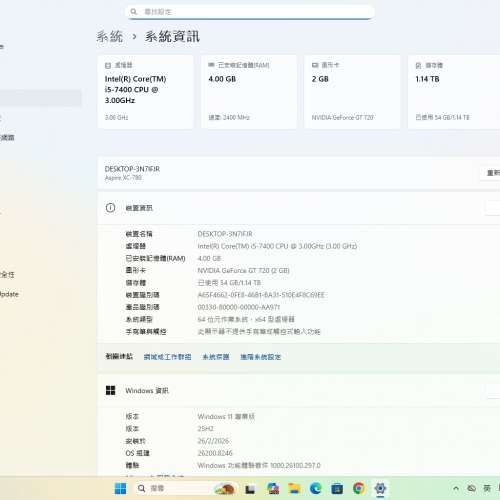Open Microsoft Store from the taskbar
This screenshot has height=500, width=500.
click(x=337, y=489)
